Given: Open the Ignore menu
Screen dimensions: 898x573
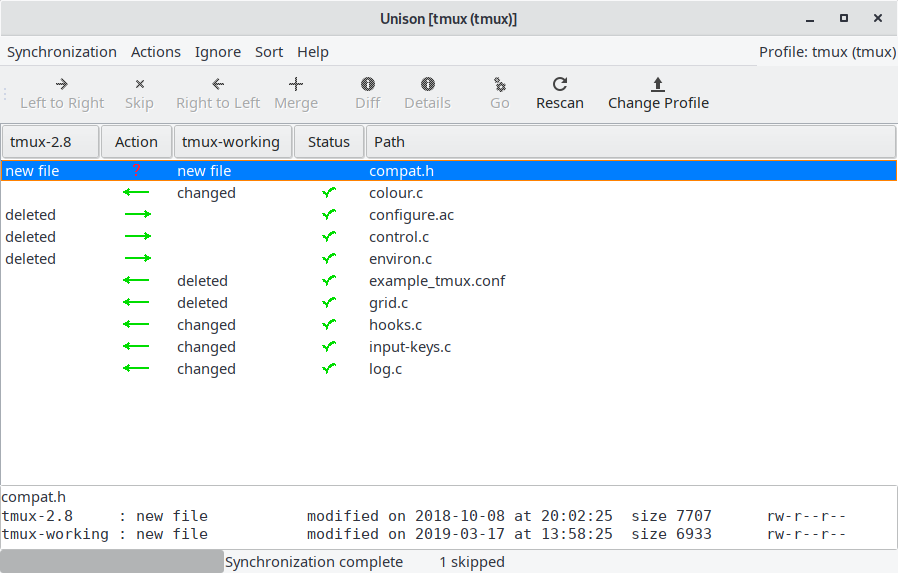Looking at the screenshot, I should (218, 52).
